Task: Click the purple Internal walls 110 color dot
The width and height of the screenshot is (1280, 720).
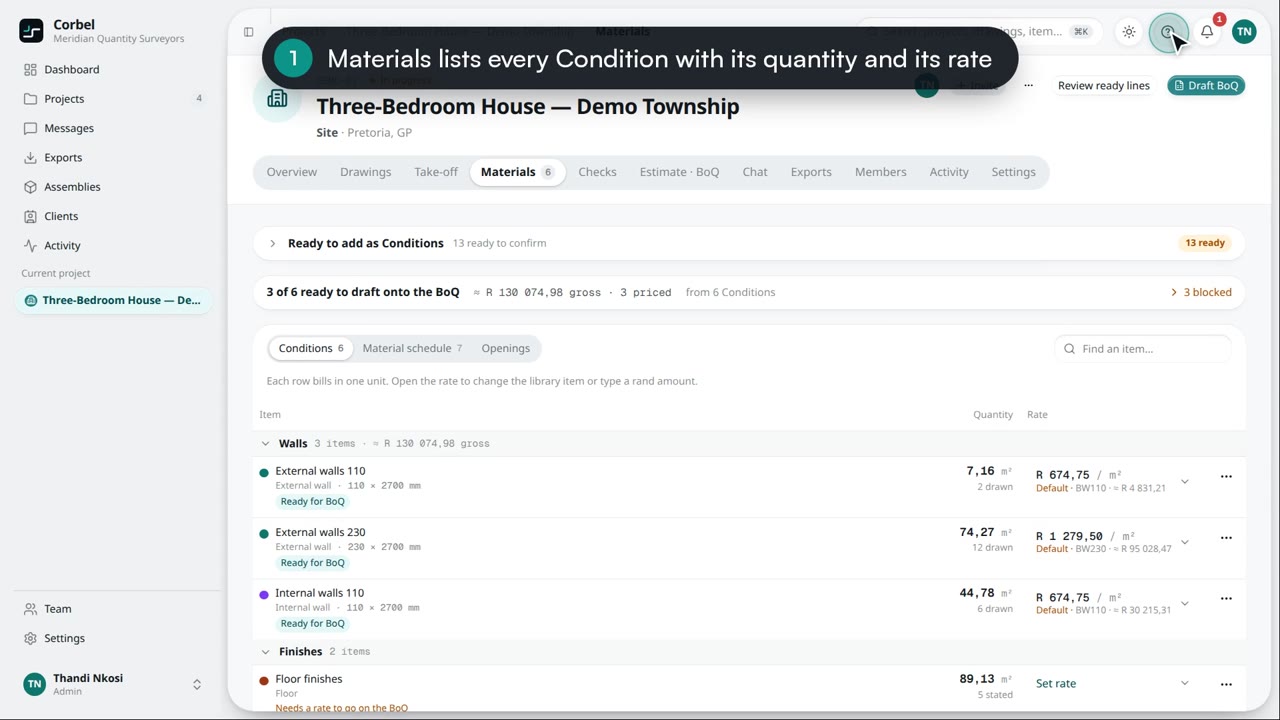Action: (264, 595)
